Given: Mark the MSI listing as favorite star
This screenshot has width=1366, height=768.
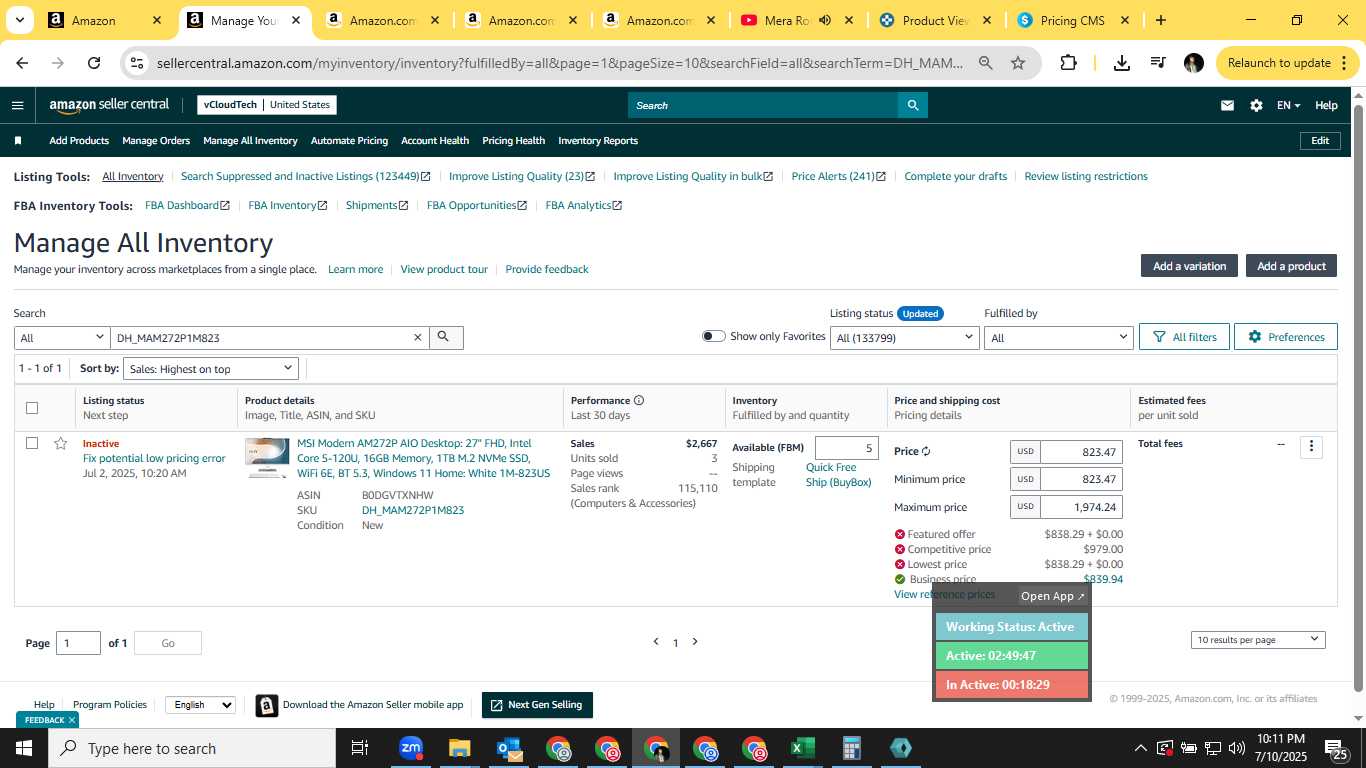Looking at the screenshot, I should pos(61,443).
